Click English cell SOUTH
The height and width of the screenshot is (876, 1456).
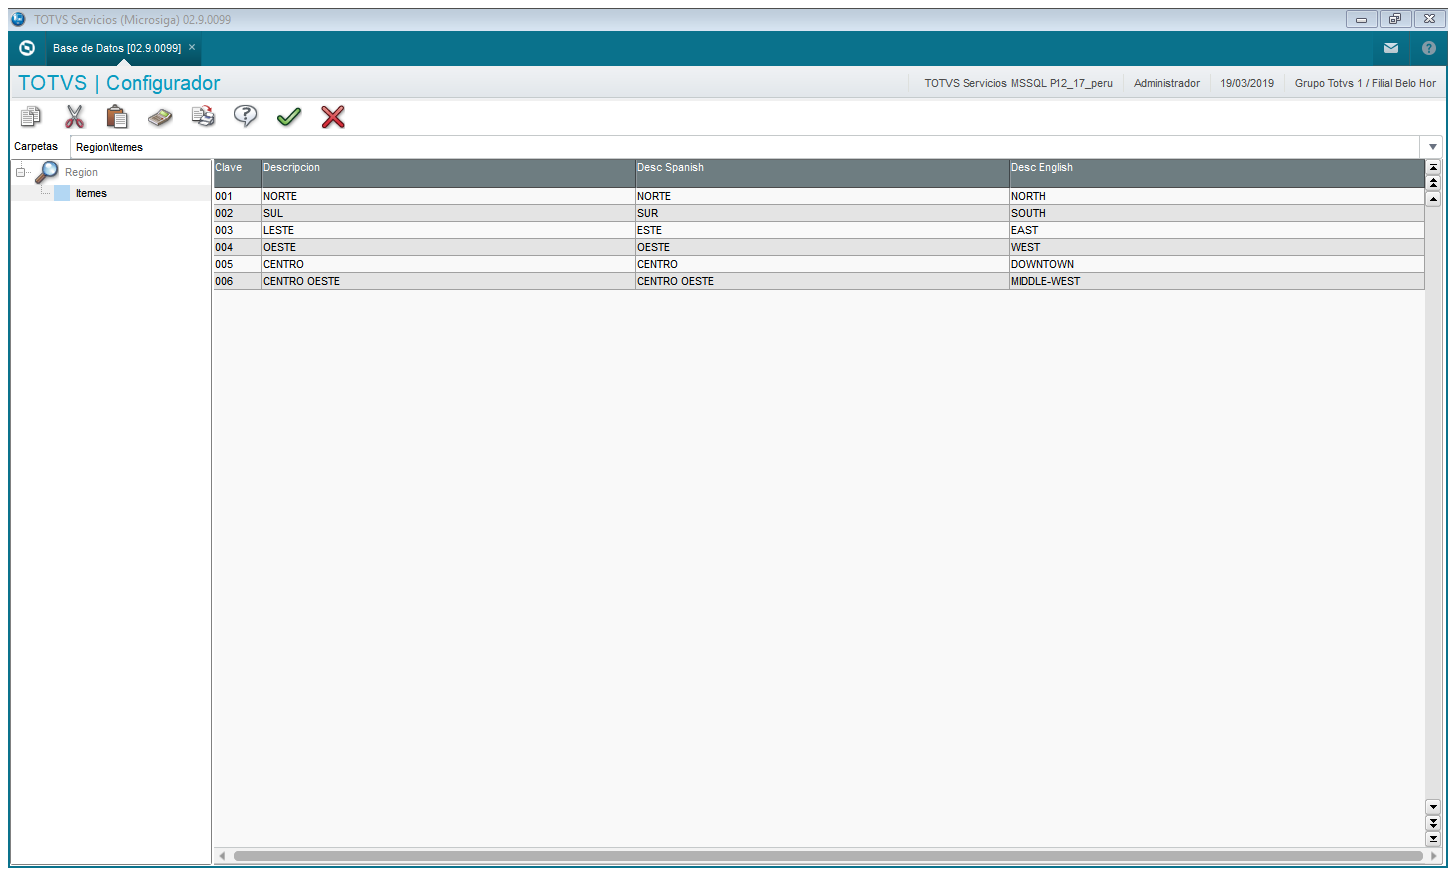coord(1217,213)
